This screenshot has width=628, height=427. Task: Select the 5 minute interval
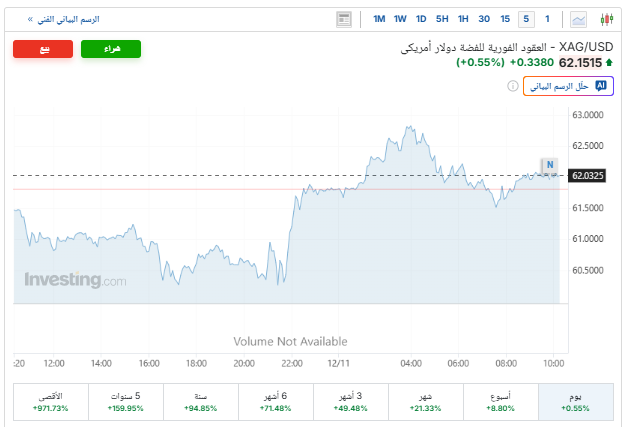click(x=526, y=19)
